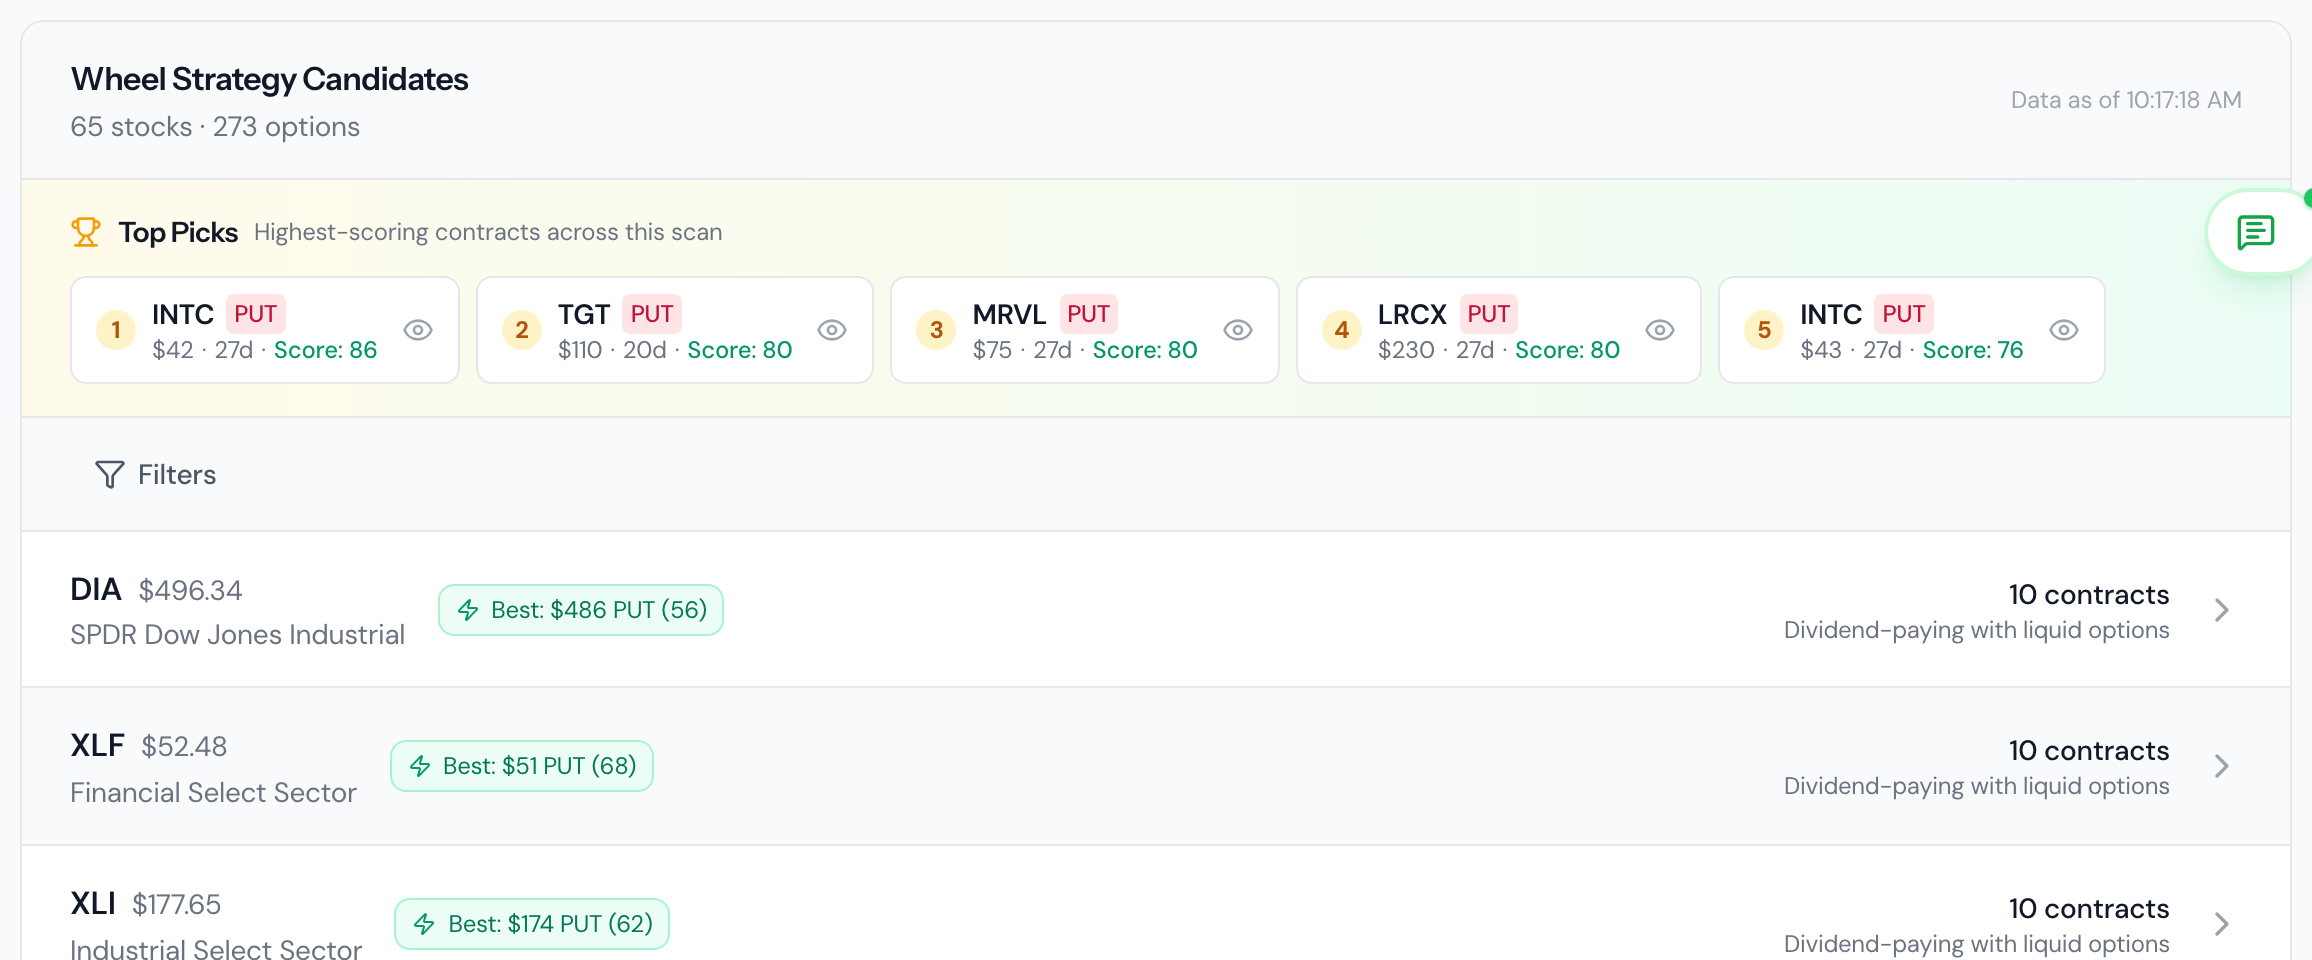Click Industrial Select Sector name

(217, 948)
